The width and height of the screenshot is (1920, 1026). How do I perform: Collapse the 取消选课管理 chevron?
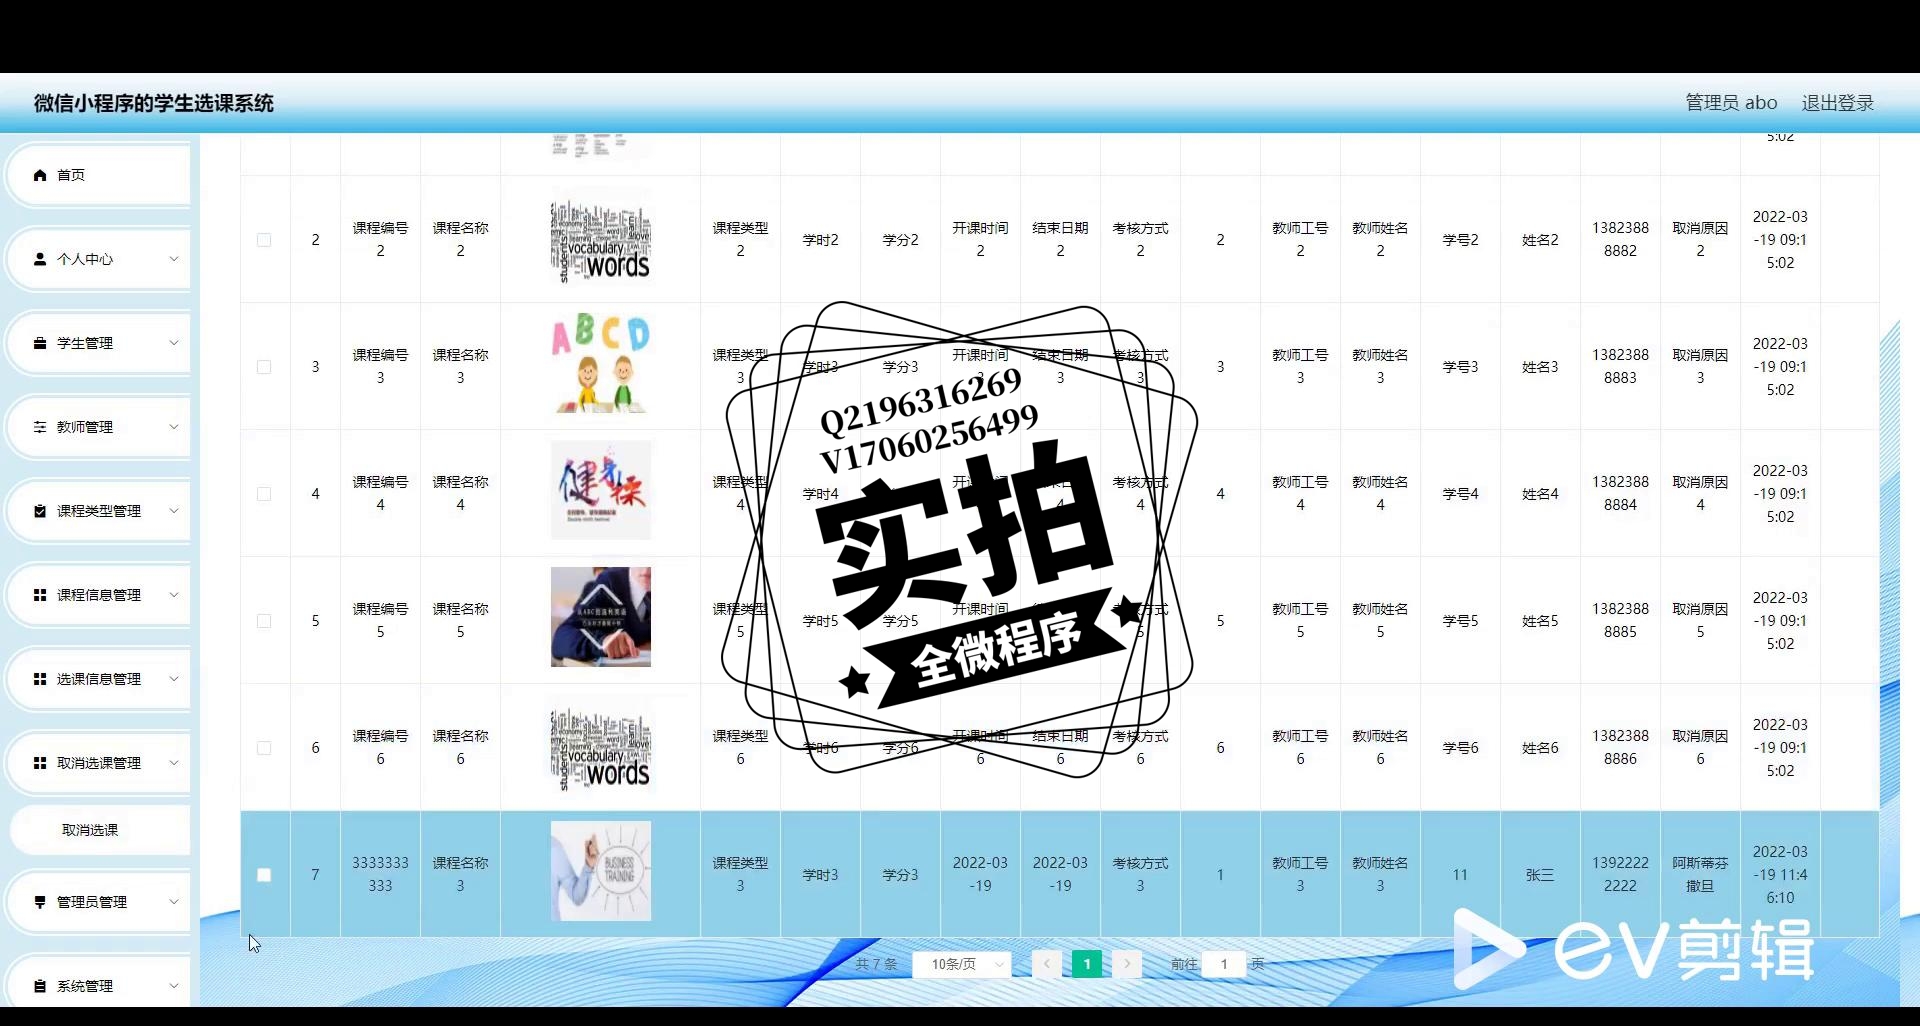coord(173,763)
